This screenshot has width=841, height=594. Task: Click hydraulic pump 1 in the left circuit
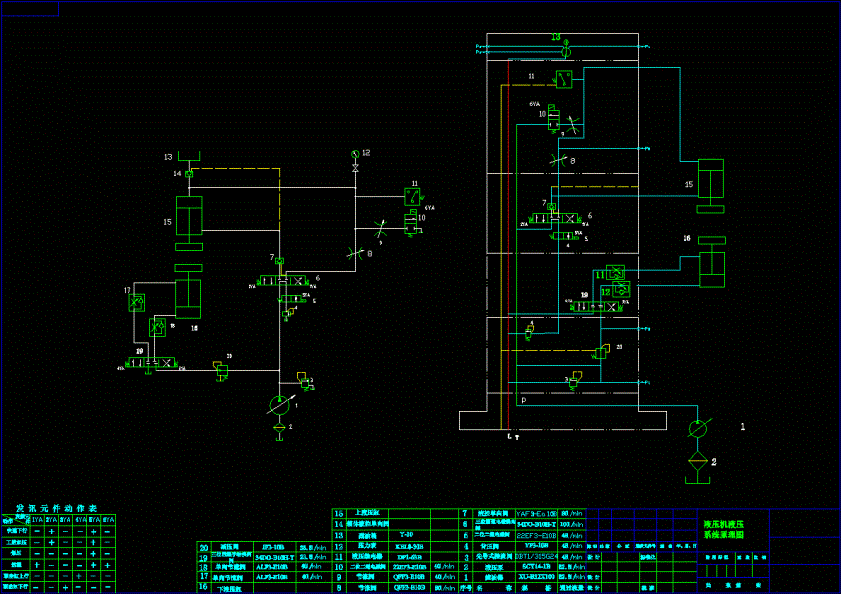(279, 405)
